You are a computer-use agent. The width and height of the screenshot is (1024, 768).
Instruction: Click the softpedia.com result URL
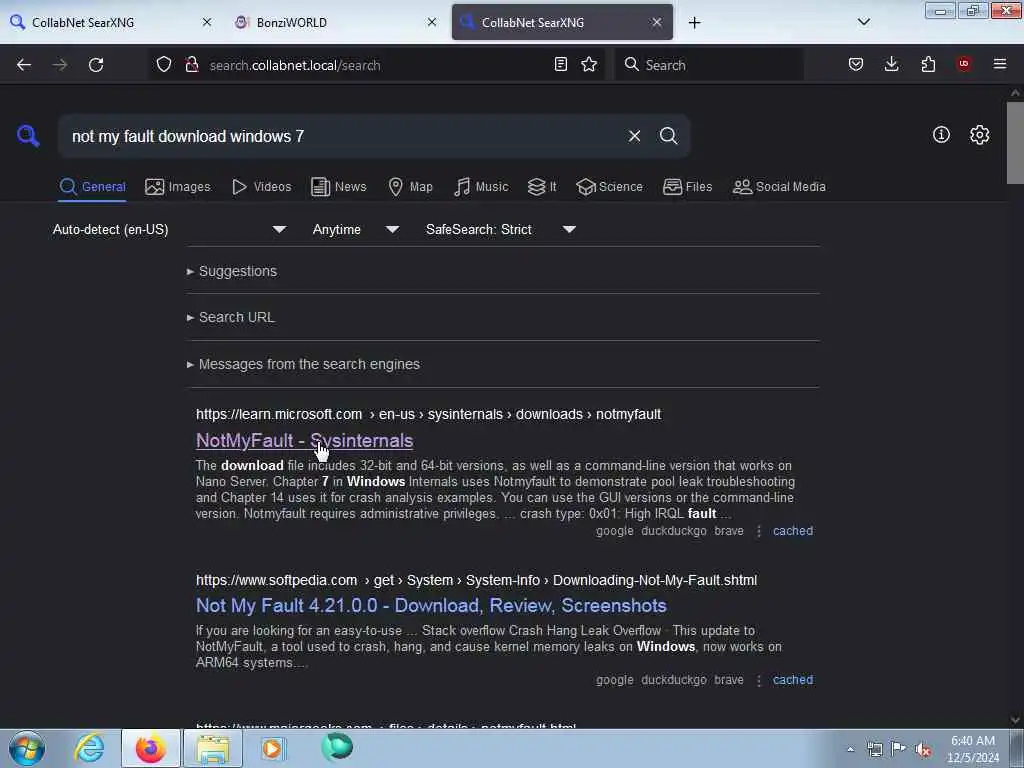(476, 581)
